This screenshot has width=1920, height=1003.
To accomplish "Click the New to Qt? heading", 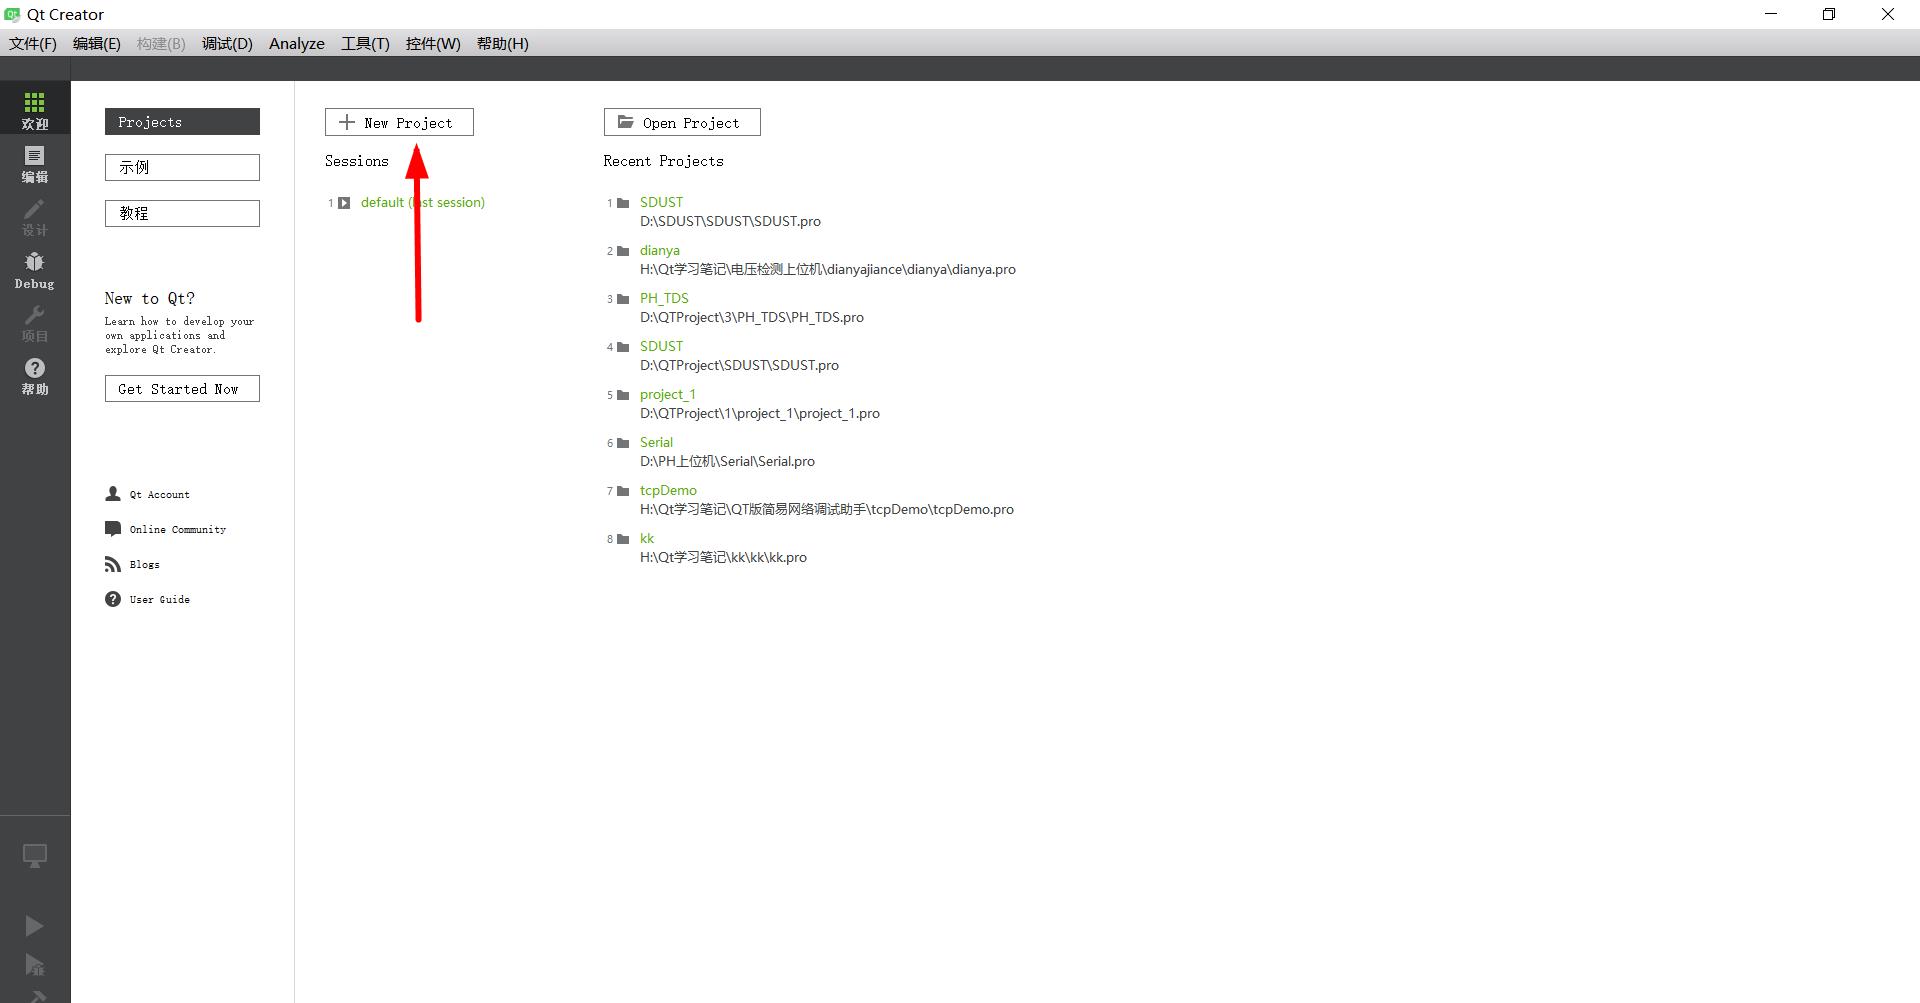I will tap(150, 298).
